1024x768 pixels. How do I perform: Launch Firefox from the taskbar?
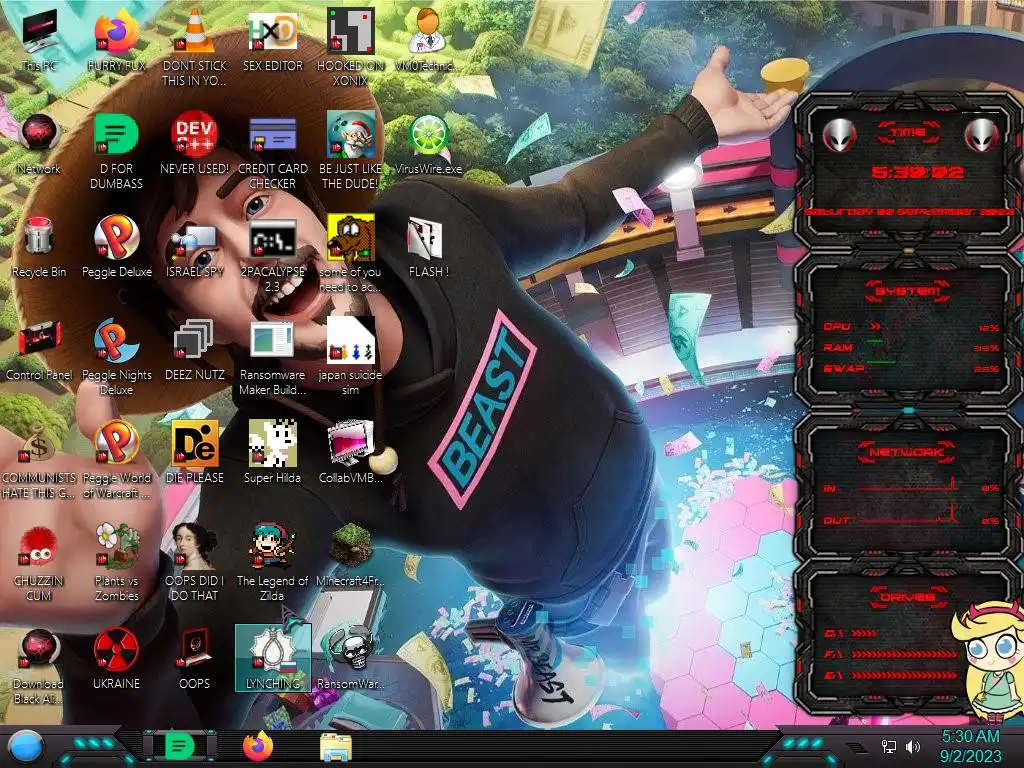258,746
